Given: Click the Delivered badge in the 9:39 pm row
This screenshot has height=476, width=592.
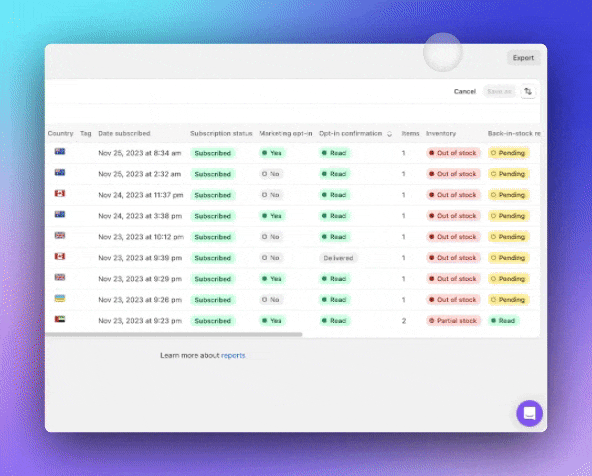Looking at the screenshot, I should click(338, 258).
